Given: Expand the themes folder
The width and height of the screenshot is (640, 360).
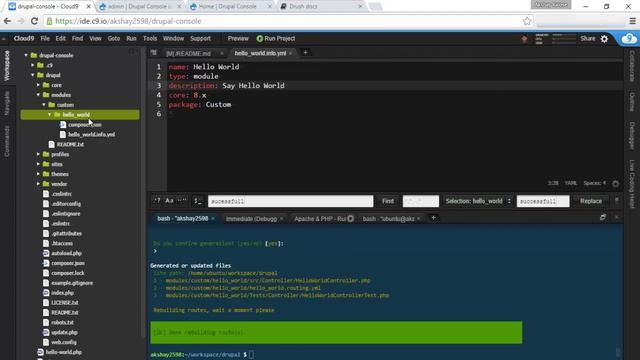Looking at the screenshot, I should [x=38, y=174].
